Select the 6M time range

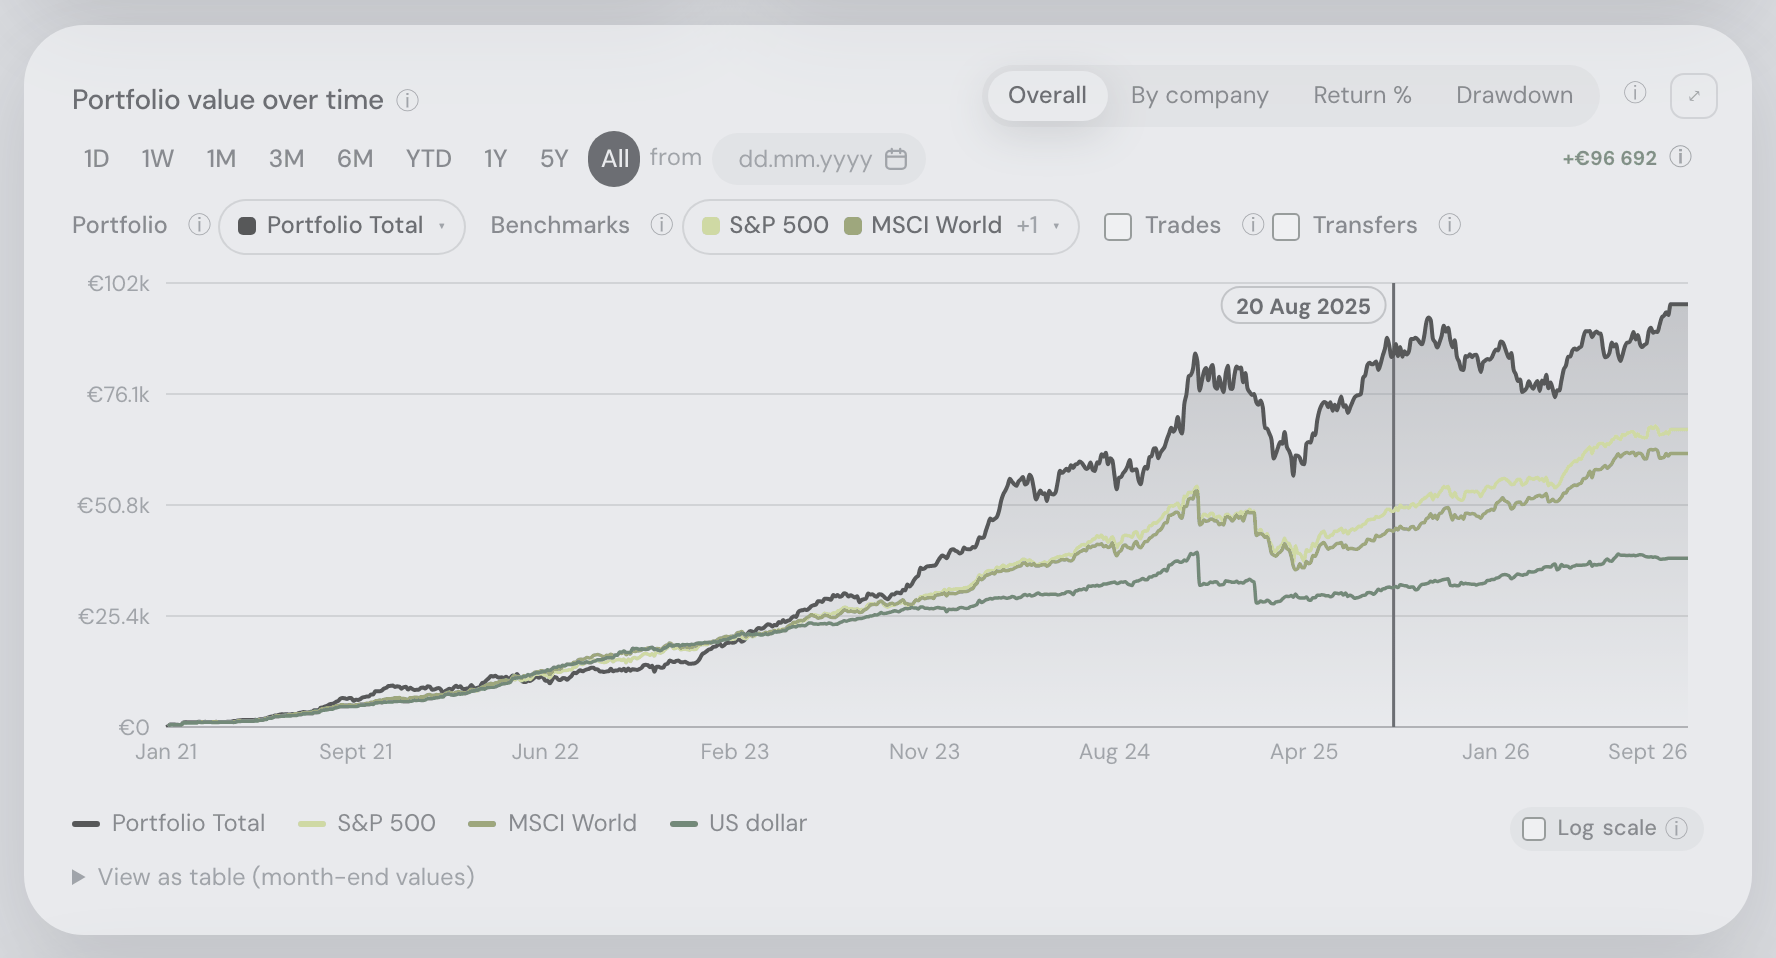[355, 159]
